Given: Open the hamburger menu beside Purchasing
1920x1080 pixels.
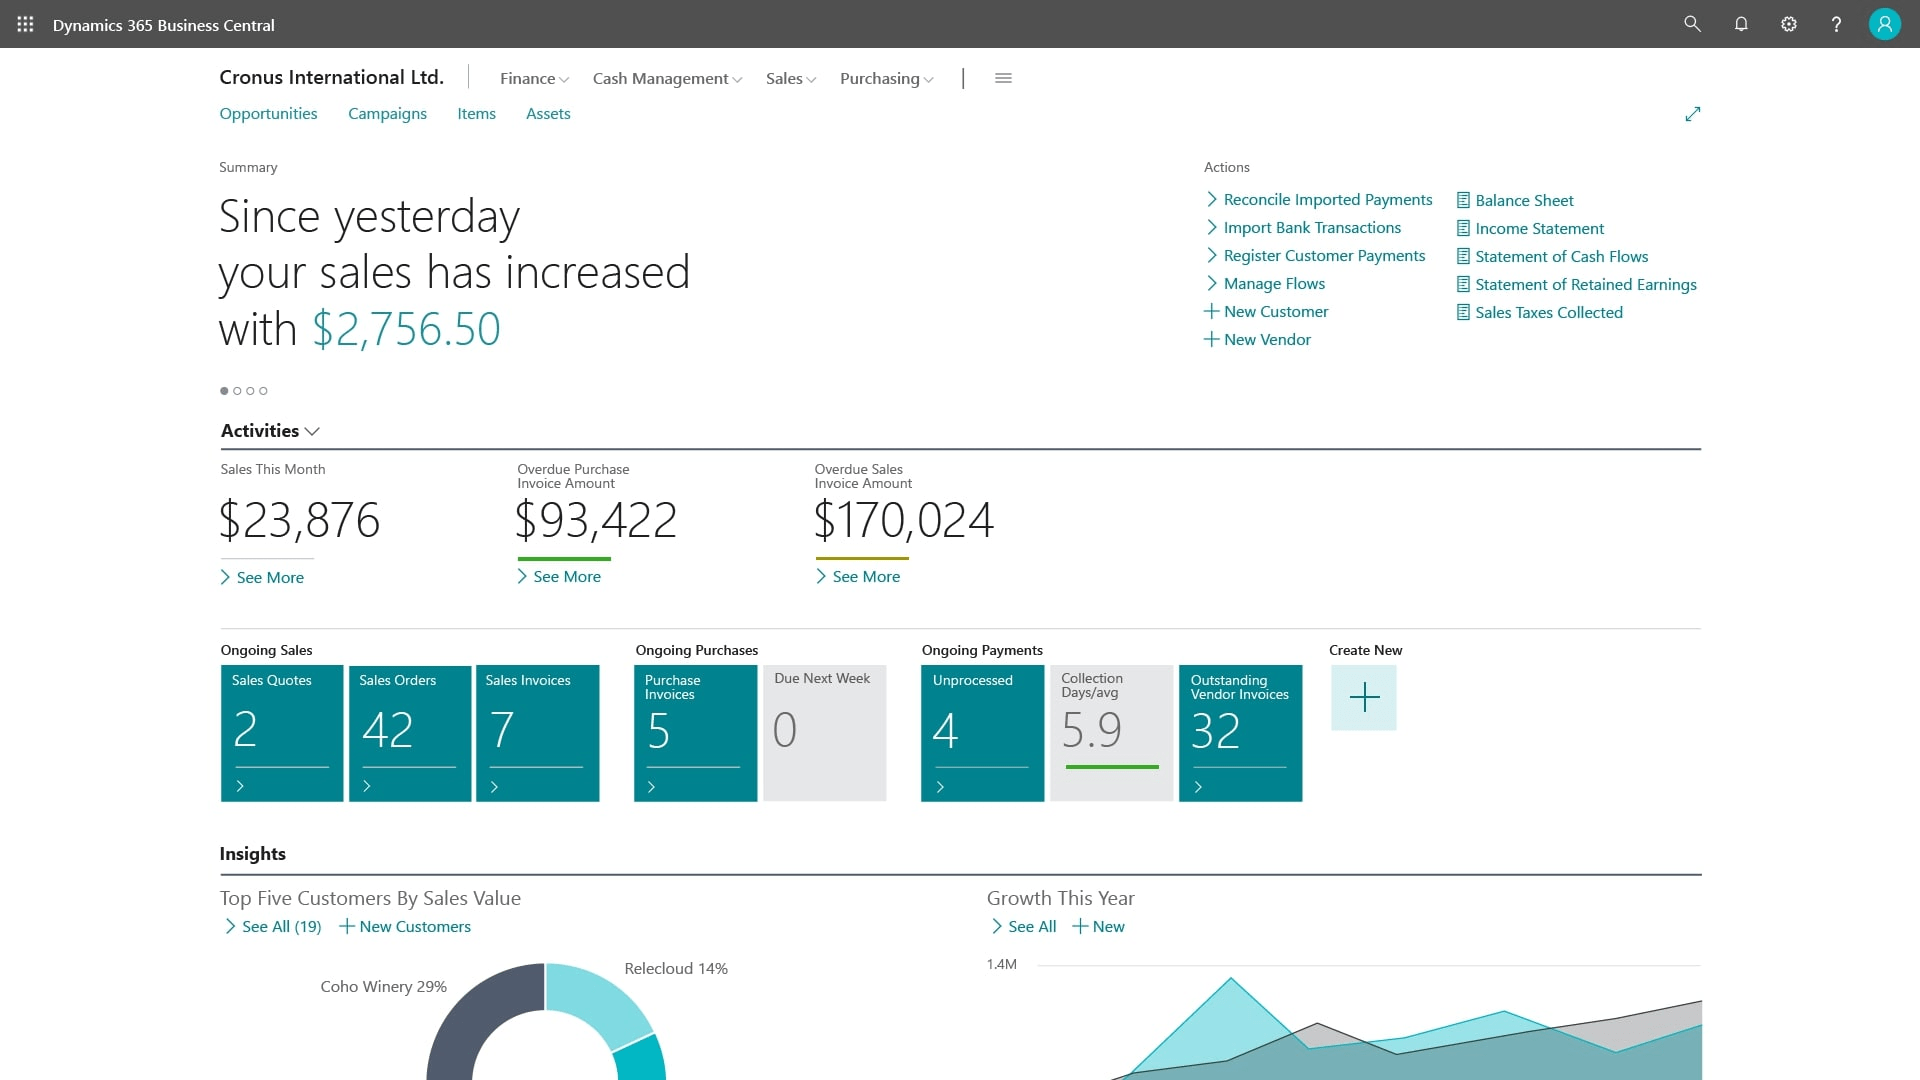Looking at the screenshot, I should pyautogui.click(x=1003, y=78).
